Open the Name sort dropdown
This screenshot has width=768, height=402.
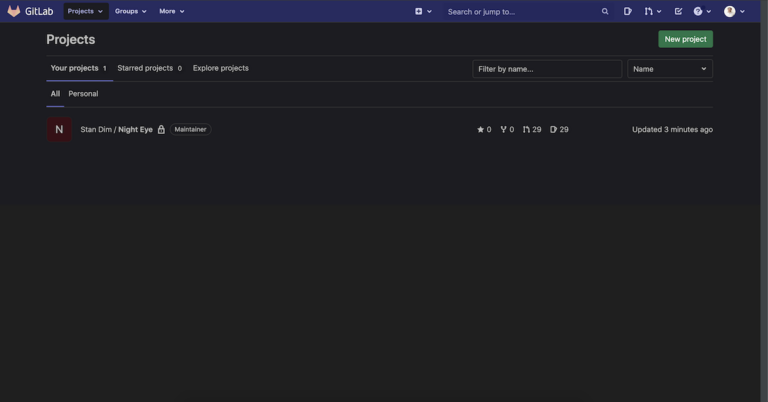tap(670, 69)
